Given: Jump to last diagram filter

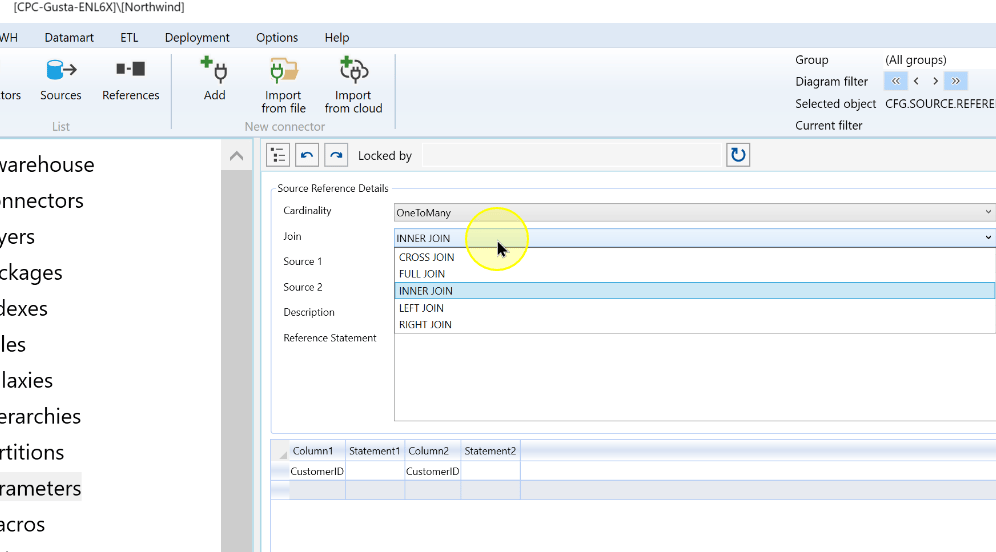Looking at the screenshot, I should click(x=955, y=81).
